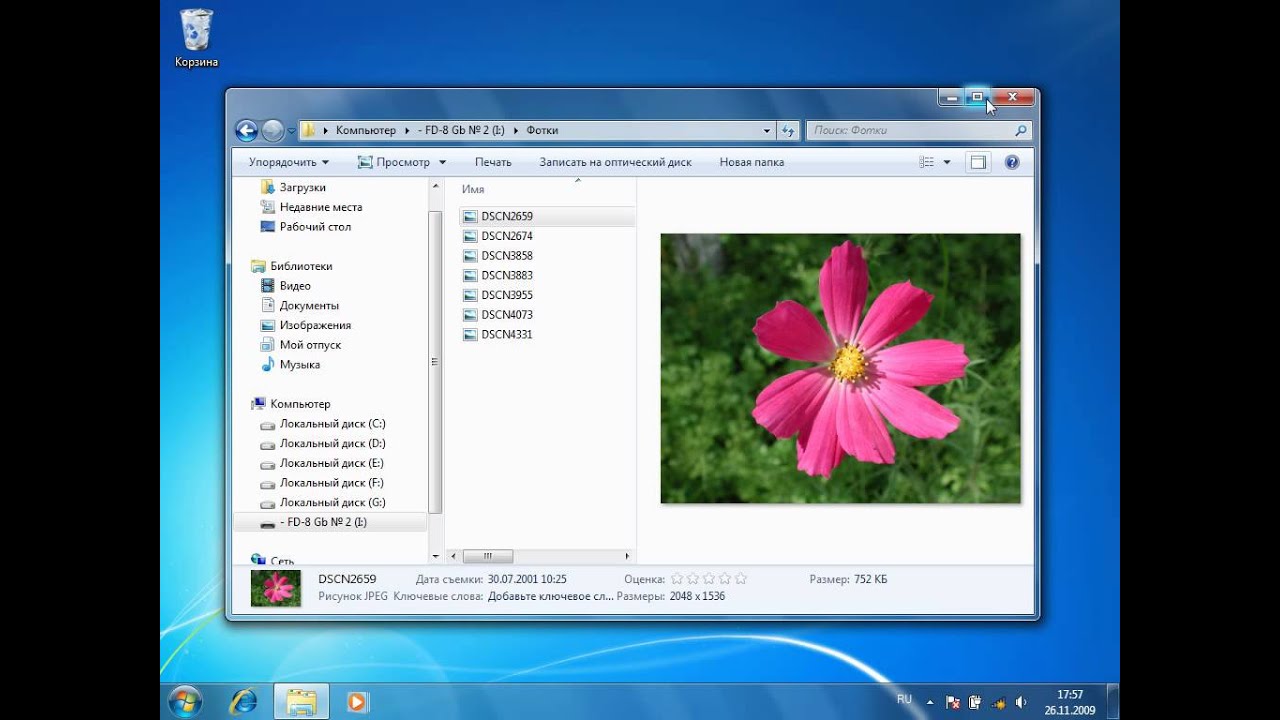1280x720 pixels.
Task: Open recent pages dropdown beside Forward button
Action: click(291, 131)
